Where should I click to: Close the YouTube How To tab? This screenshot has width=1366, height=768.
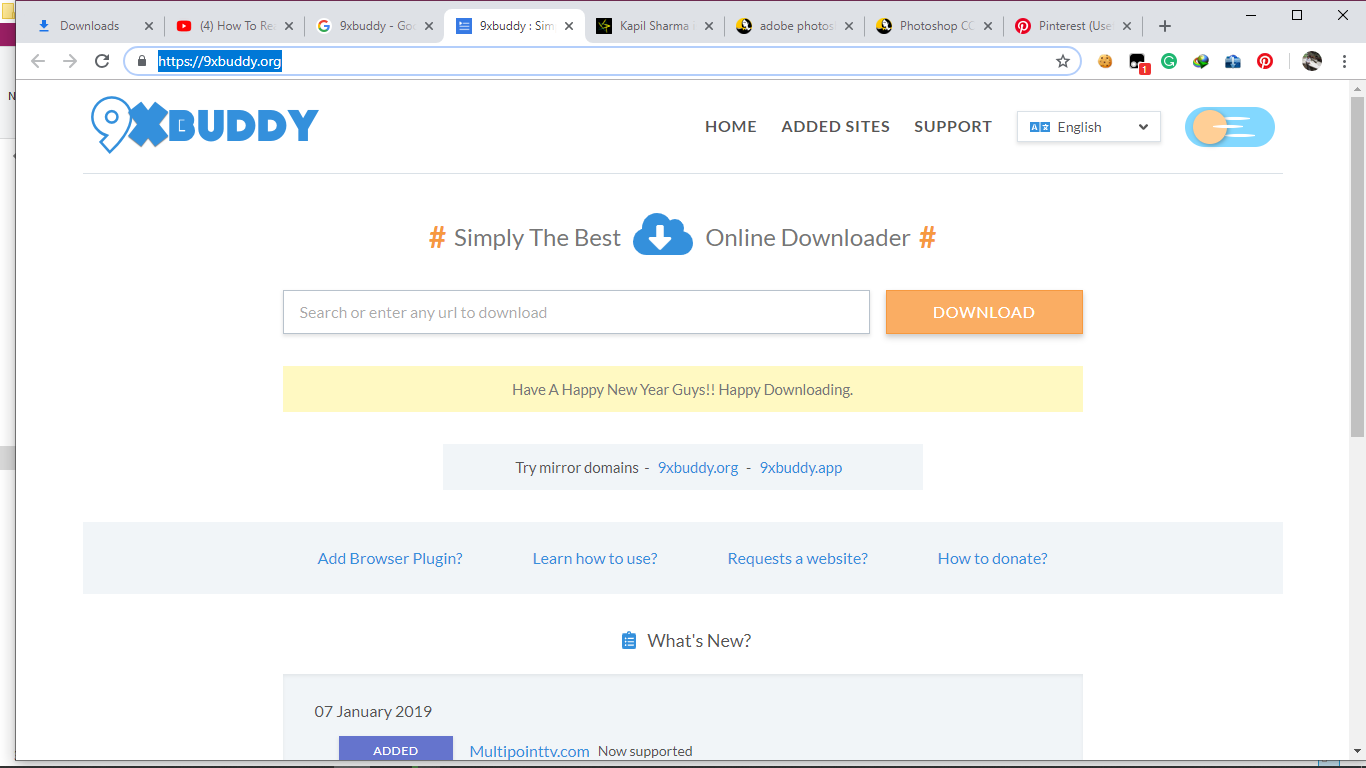pos(289,26)
